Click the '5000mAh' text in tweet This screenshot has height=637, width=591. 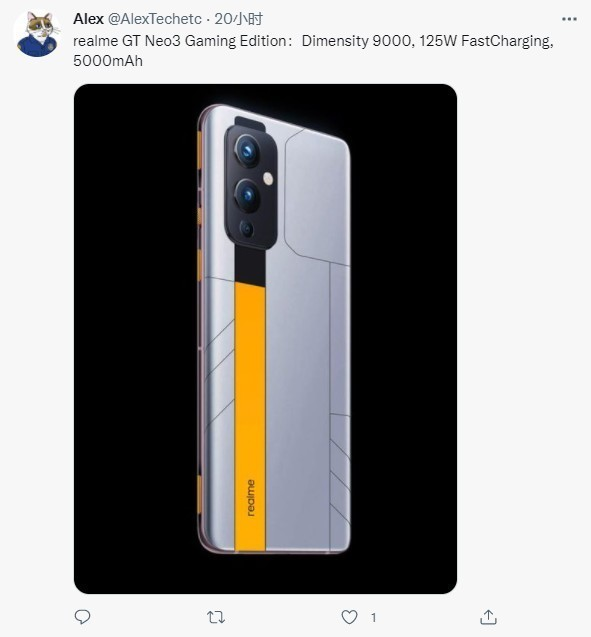(x=108, y=61)
